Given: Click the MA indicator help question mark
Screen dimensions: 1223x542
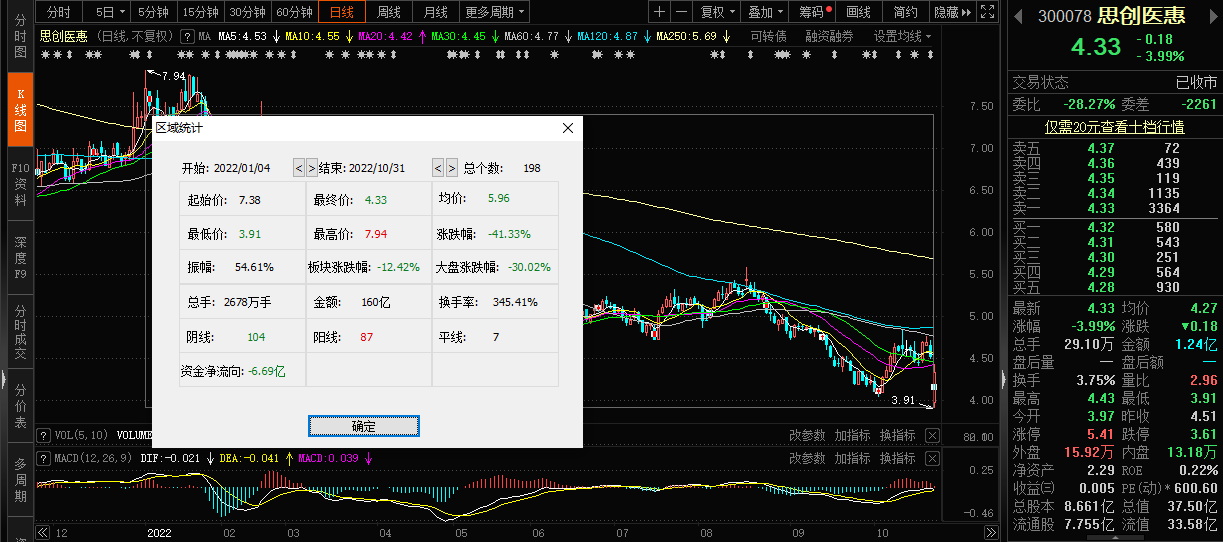Looking at the screenshot, I should pyautogui.click(x=187, y=36).
